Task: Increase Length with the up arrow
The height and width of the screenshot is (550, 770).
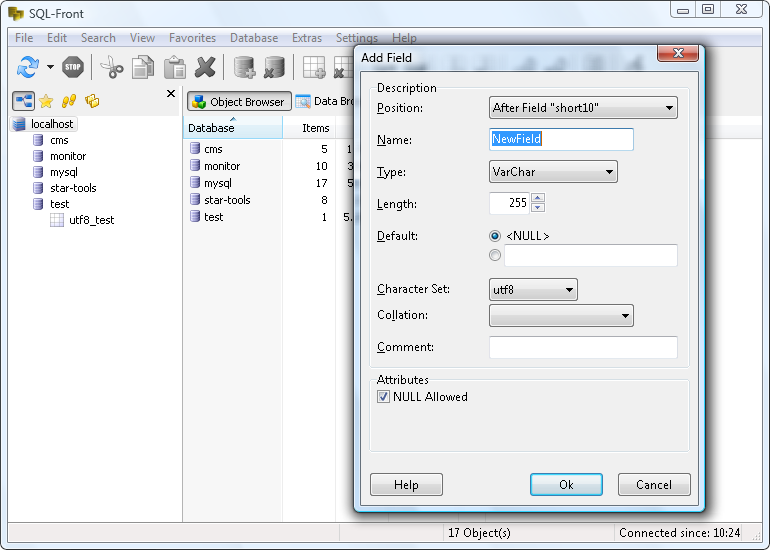Action: pyautogui.click(x=538, y=198)
